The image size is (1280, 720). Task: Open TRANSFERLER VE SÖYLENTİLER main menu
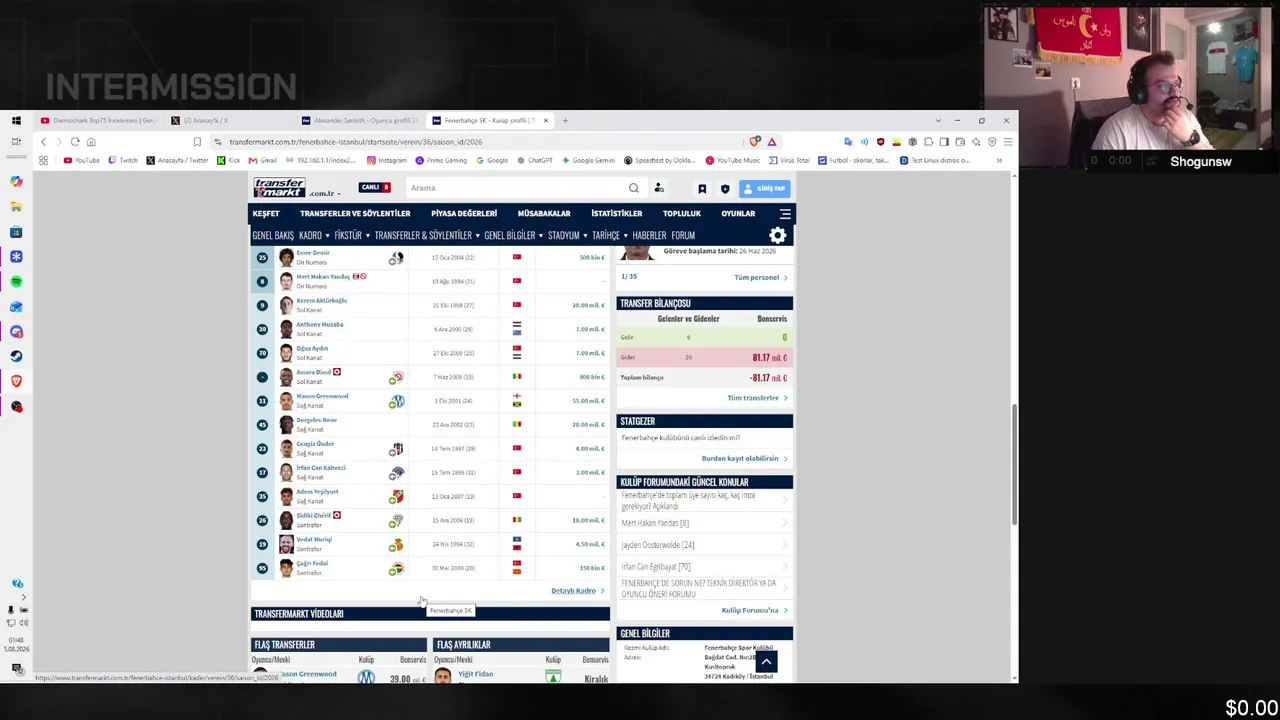pyautogui.click(x=355, y=214)
